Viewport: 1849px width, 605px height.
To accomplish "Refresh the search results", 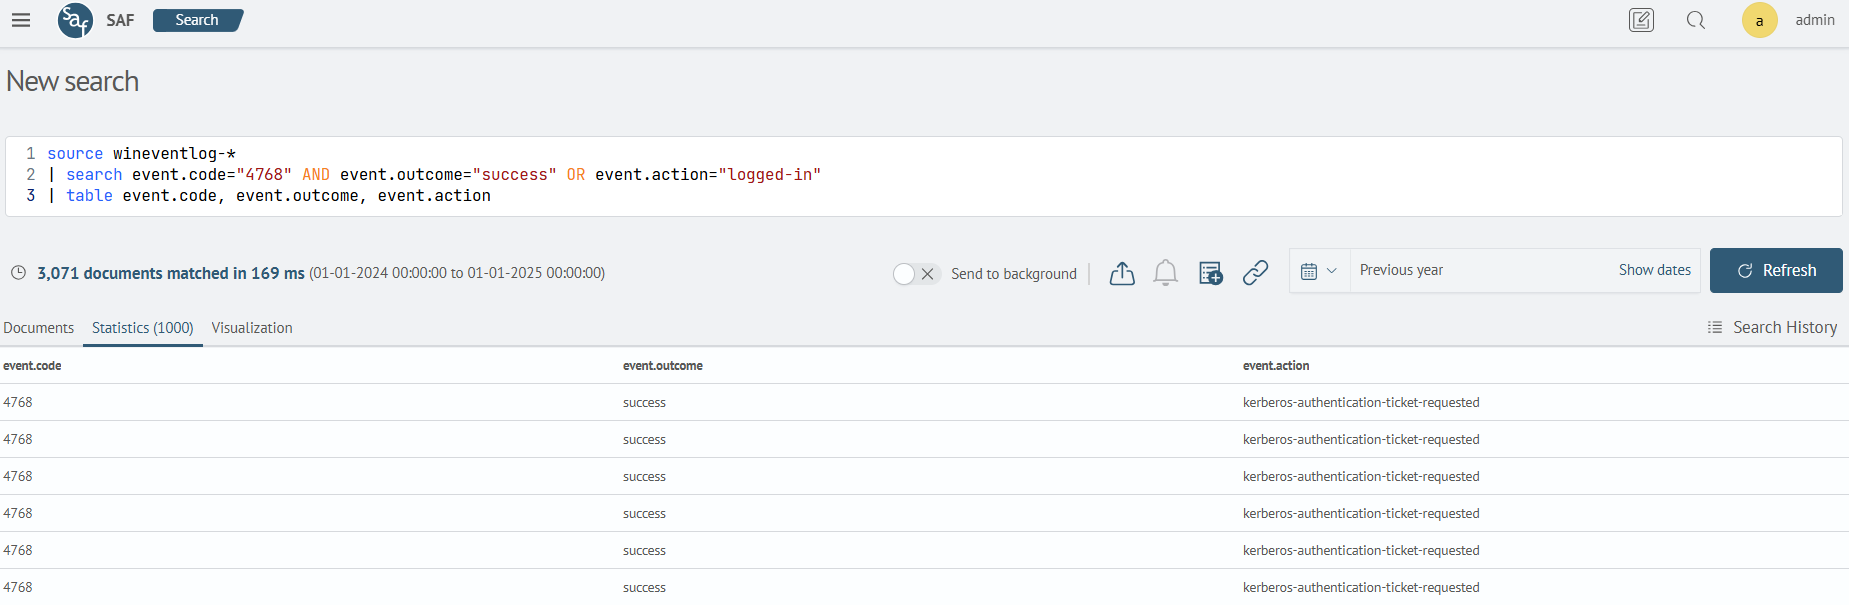I will [1776, 271].
